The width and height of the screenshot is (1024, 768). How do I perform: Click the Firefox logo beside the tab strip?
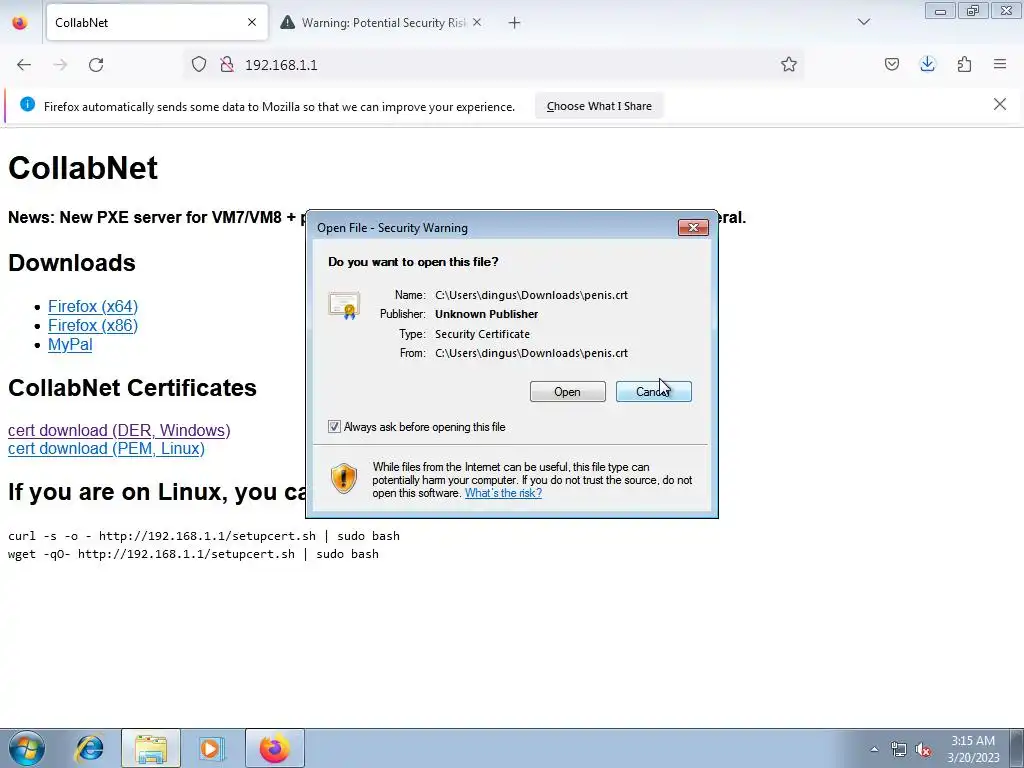pyautogui.click(x=20, y=22)
